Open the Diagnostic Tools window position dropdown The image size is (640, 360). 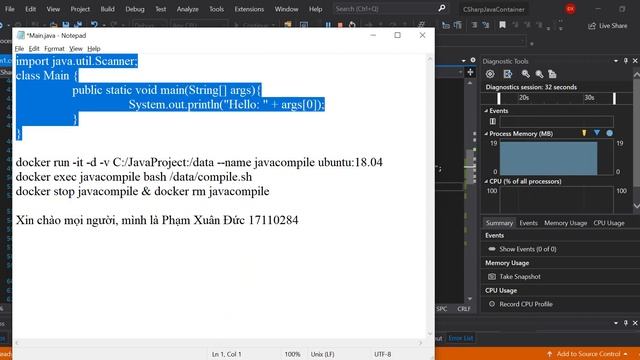pos(616,61)
